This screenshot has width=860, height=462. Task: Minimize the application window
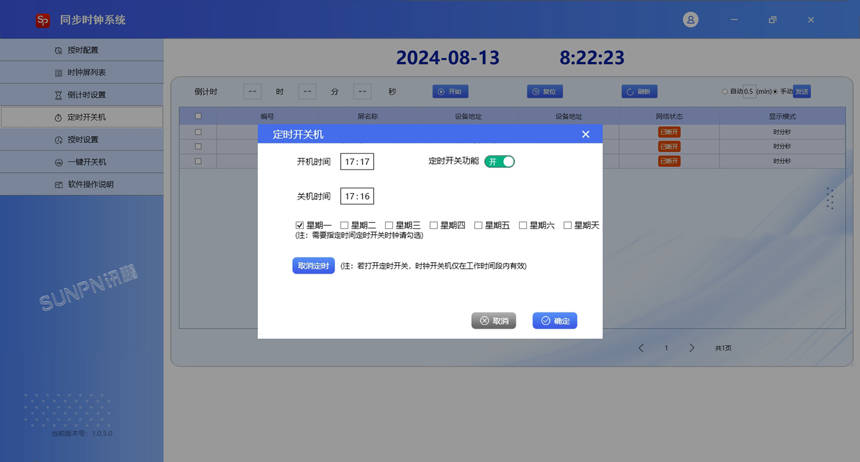[734, 20]
